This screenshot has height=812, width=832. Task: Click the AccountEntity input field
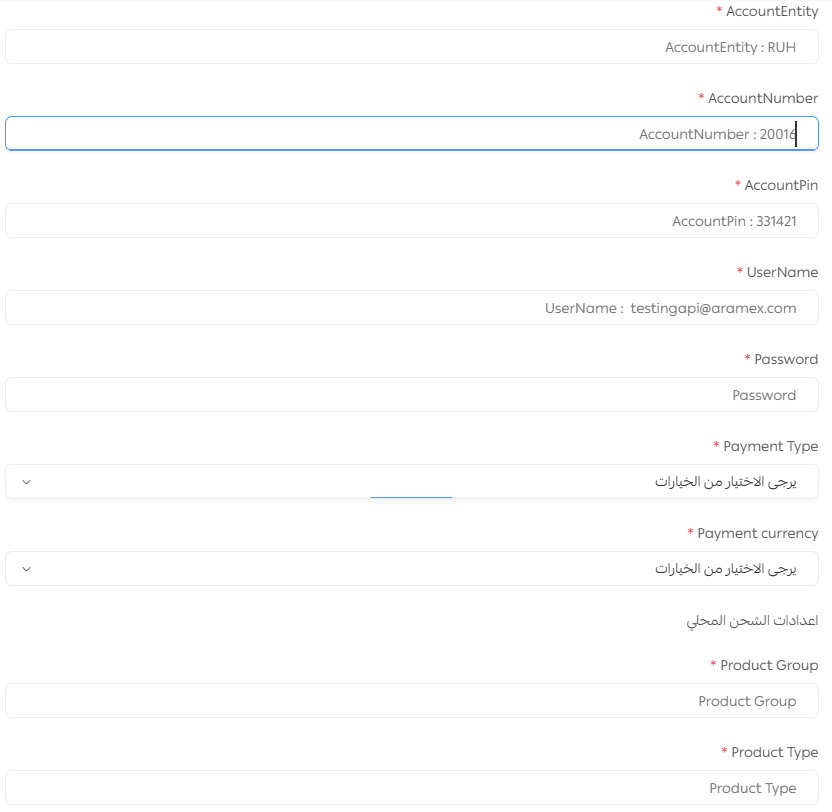pyautogui.click(x=411, y=47)
